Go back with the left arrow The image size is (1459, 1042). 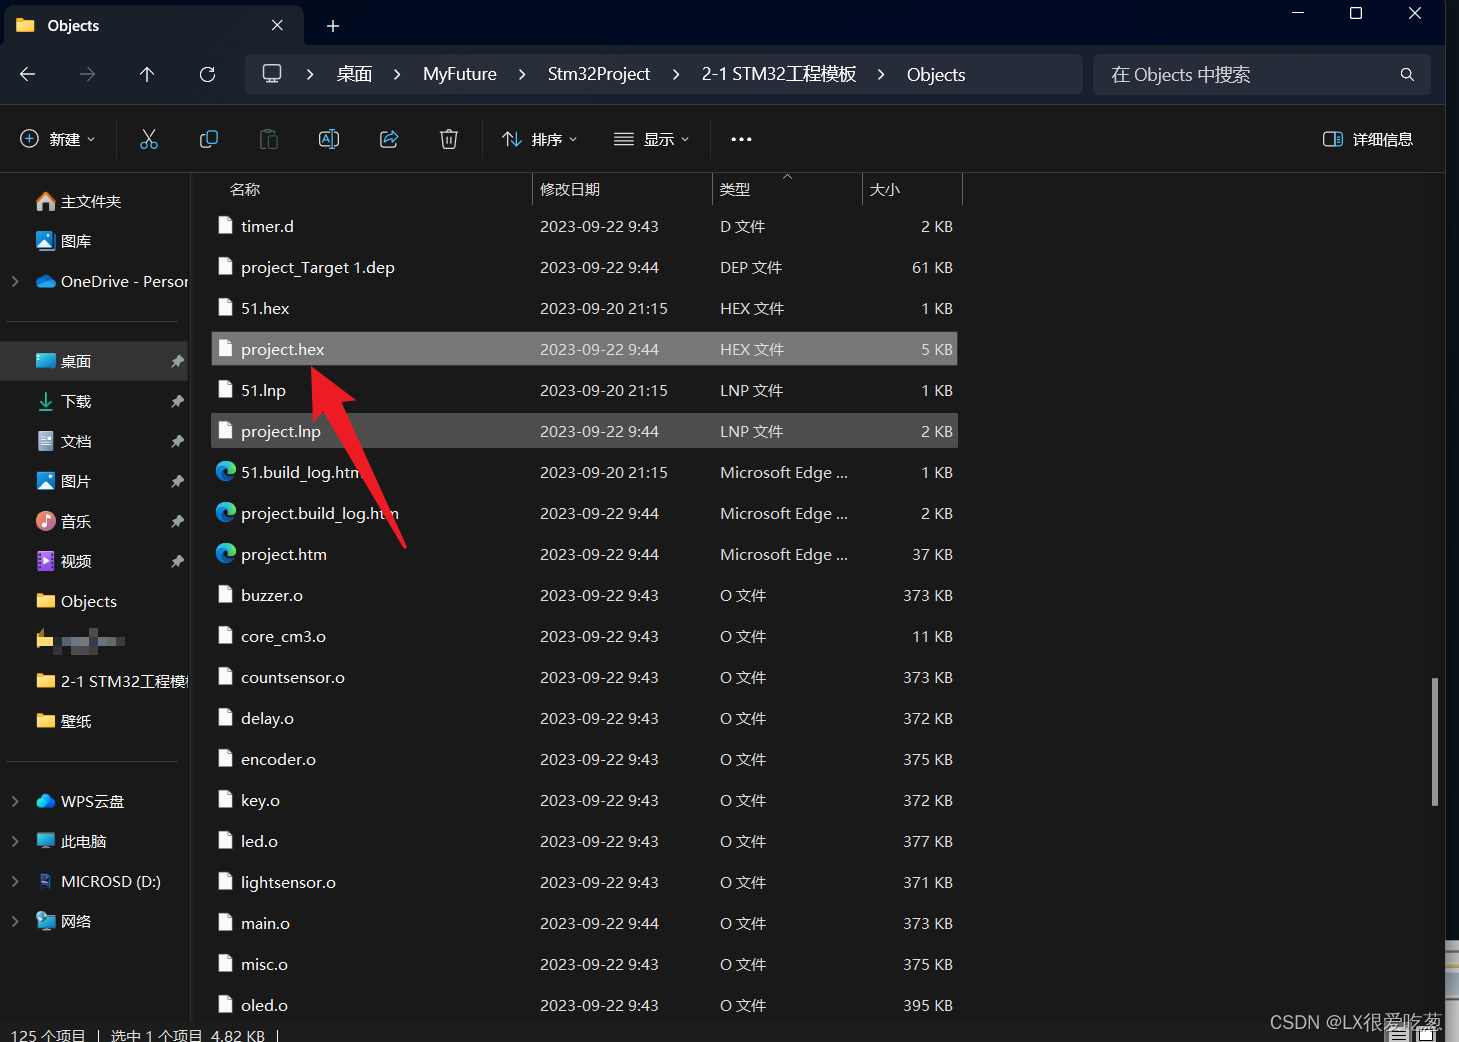[x=28, y=74]
